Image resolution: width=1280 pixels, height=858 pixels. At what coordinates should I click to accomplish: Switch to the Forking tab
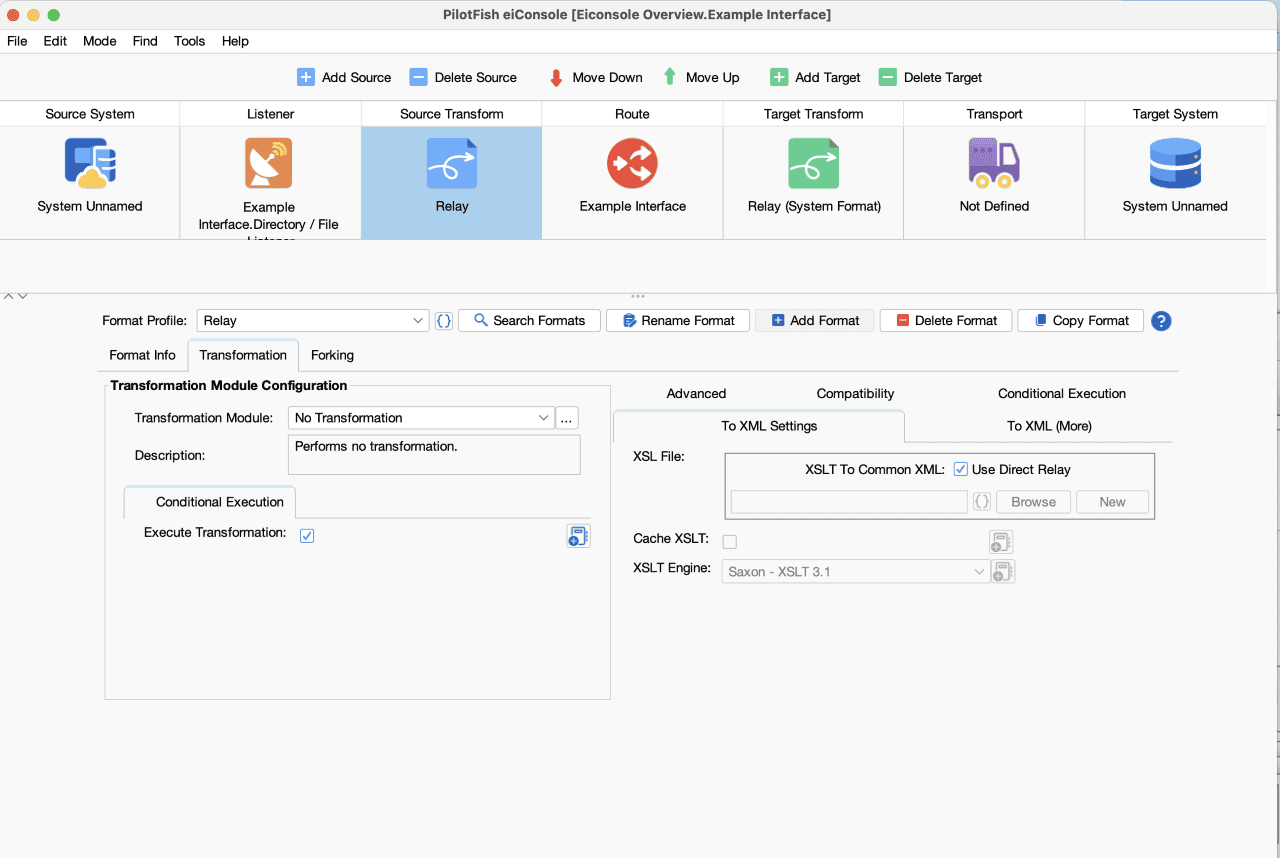[x=332, y=355]
